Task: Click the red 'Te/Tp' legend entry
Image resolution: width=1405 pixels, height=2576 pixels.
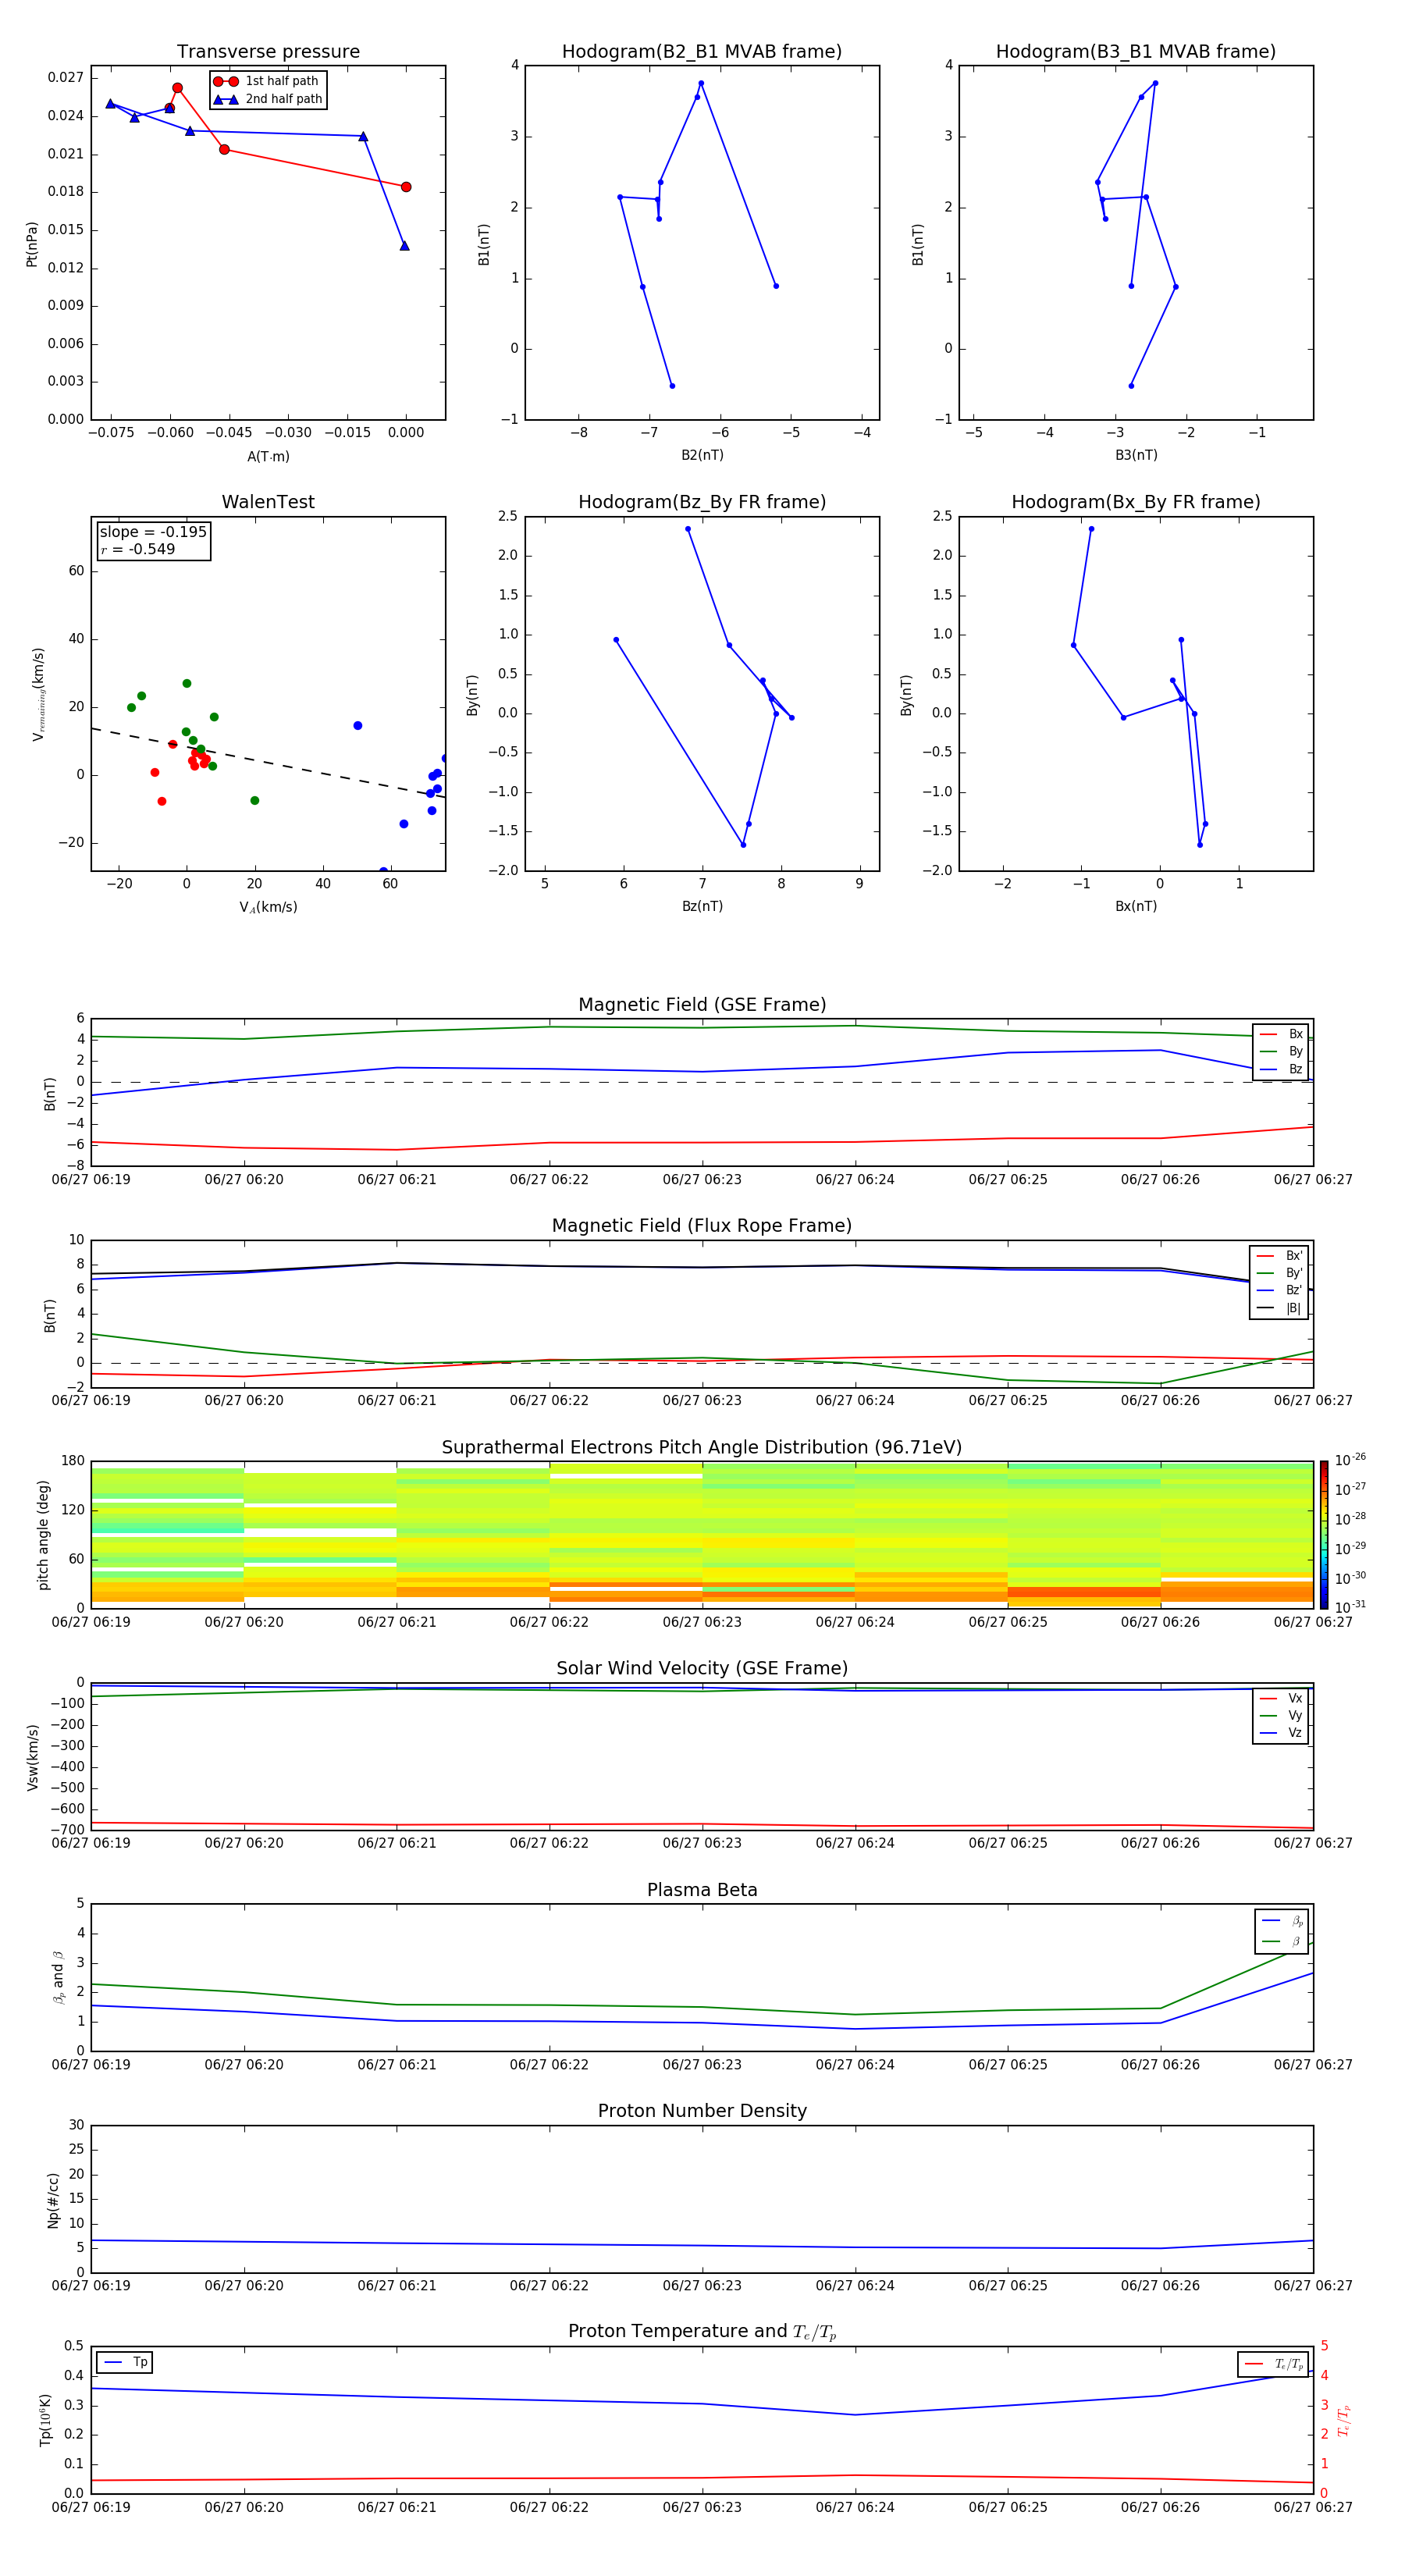Action: click(x=1274, y=2364)
